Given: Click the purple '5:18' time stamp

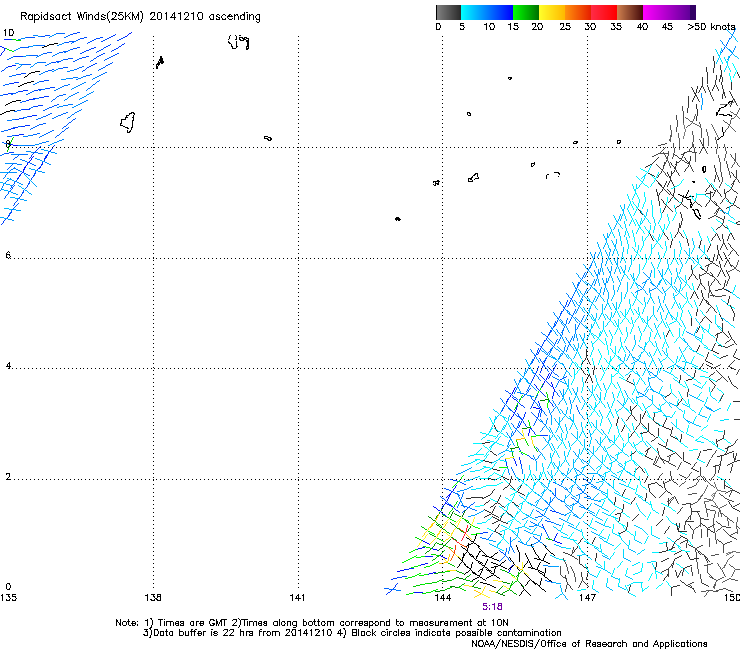Looking at the screenshot, I should pyautogui.click(x=492, y=607).
